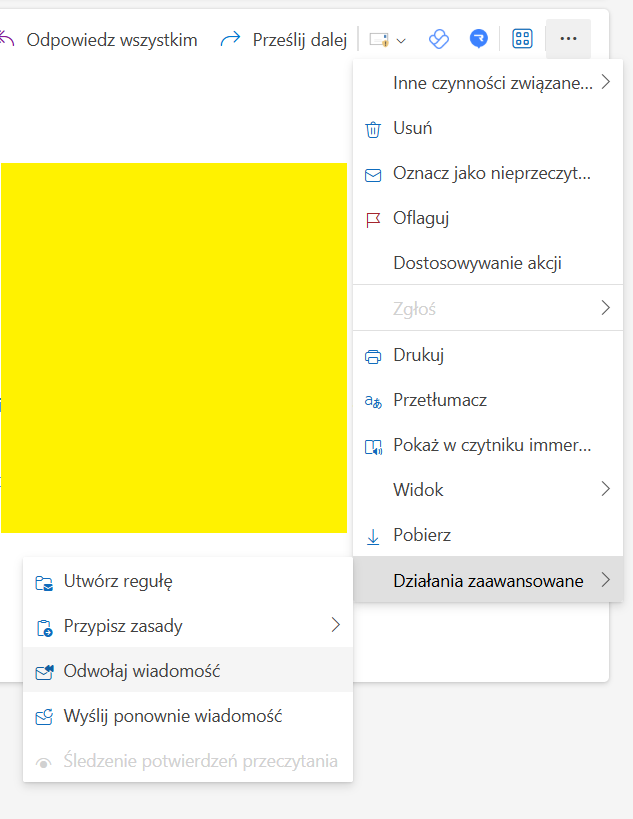Open the three-dots more actions button
The width and height of the screenshot is (633, 819).
pos(568,39)
